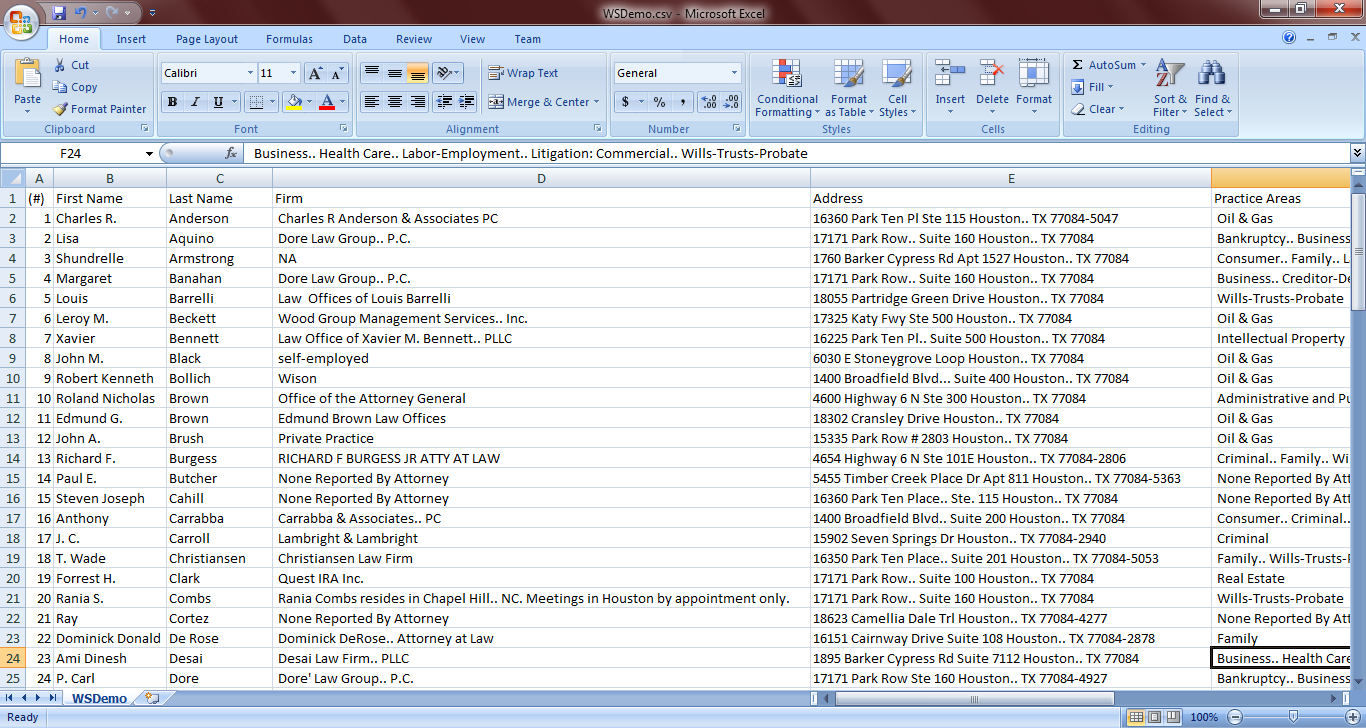Apply the red Font Color swatch
This screenshot has width=1366, height=728.
point(327,102)
